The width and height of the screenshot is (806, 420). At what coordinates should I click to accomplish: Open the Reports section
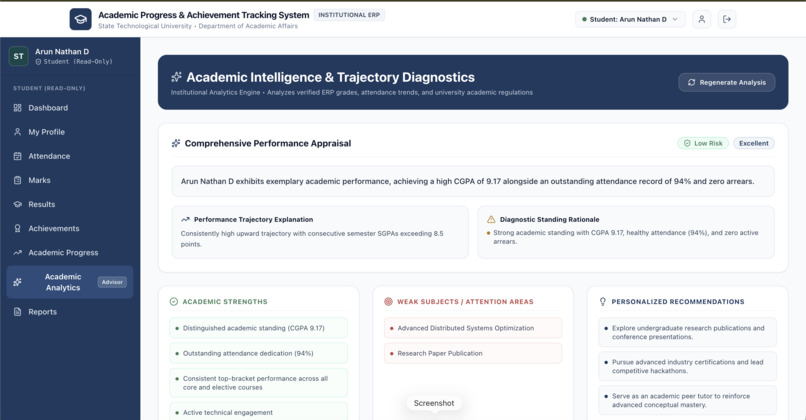point(70,312)
